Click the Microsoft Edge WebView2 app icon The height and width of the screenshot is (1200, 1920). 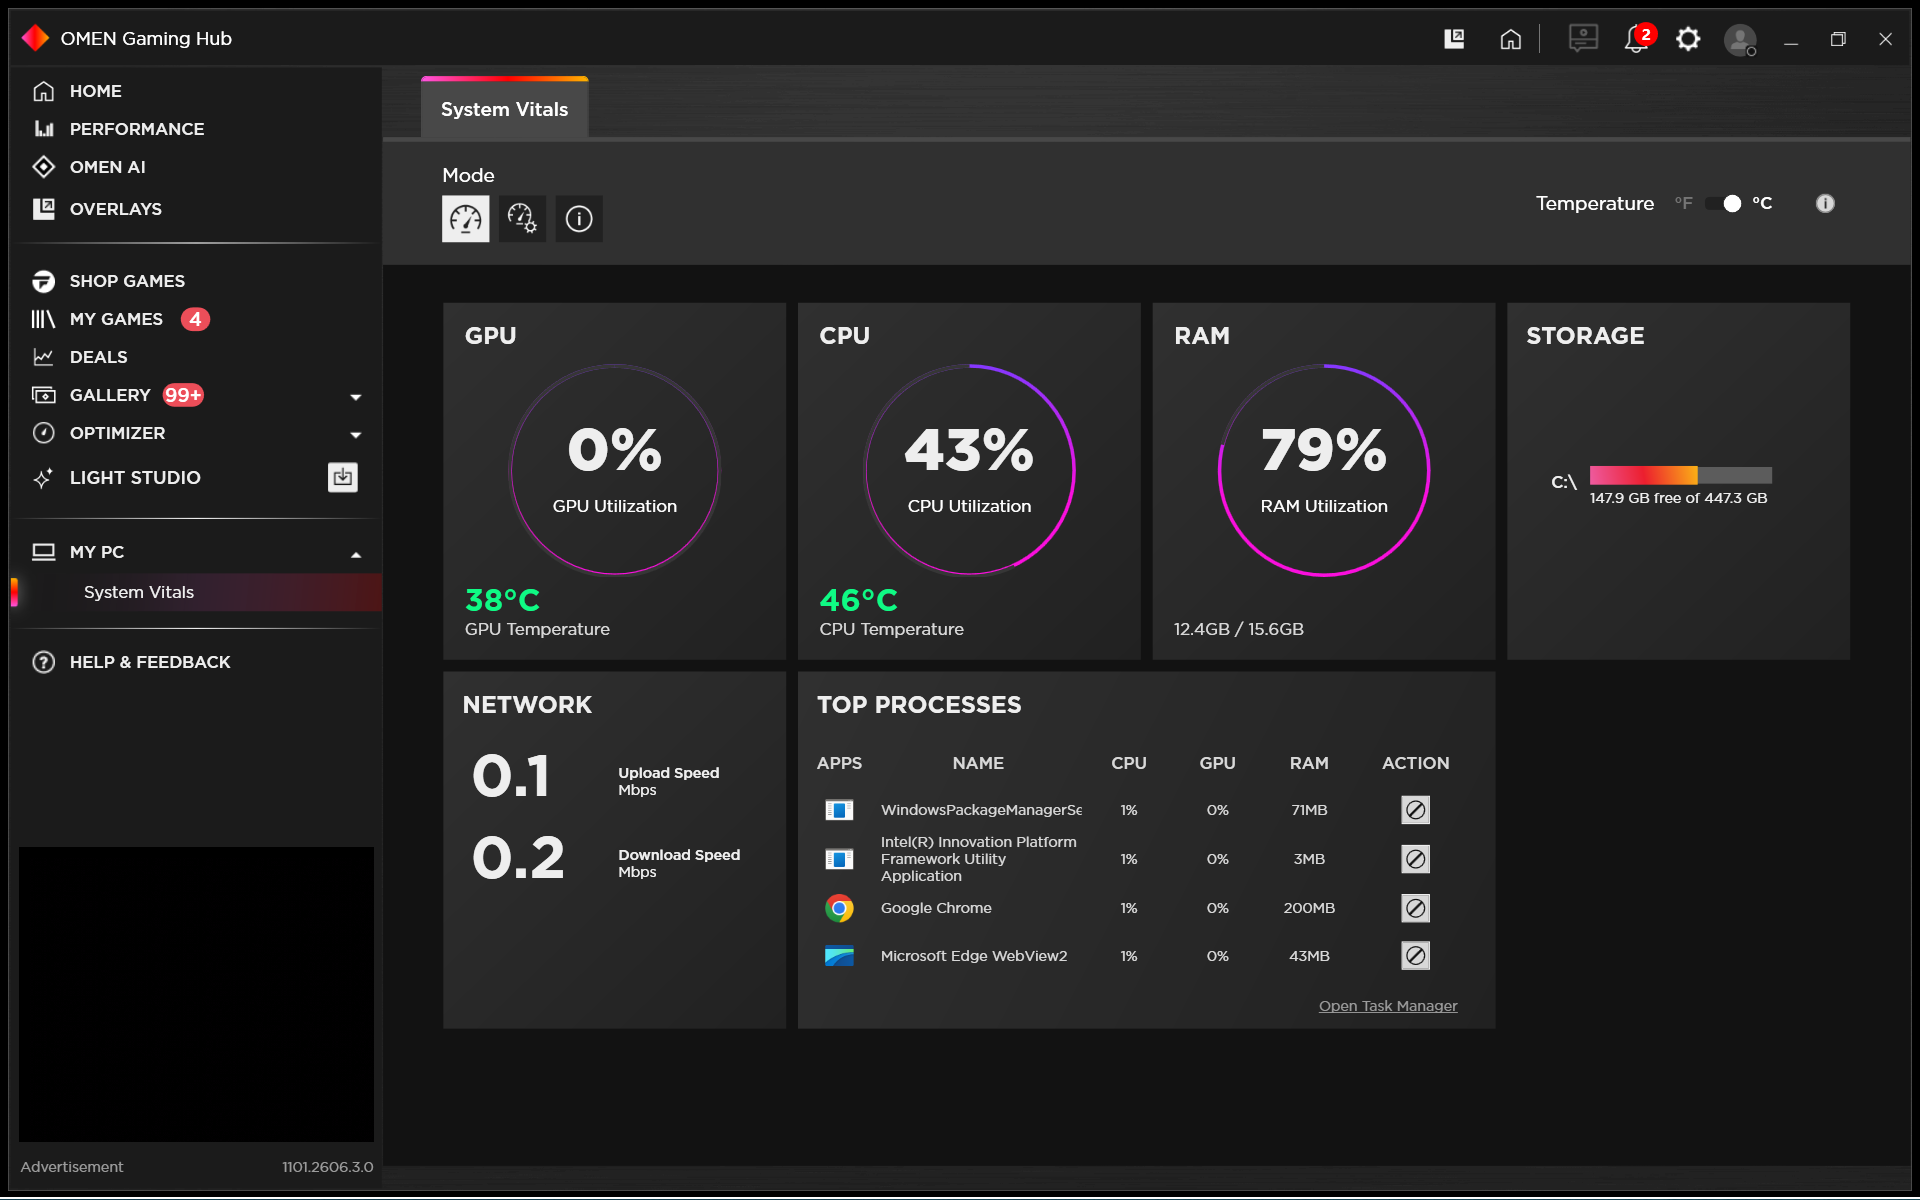tap(839, 956)
